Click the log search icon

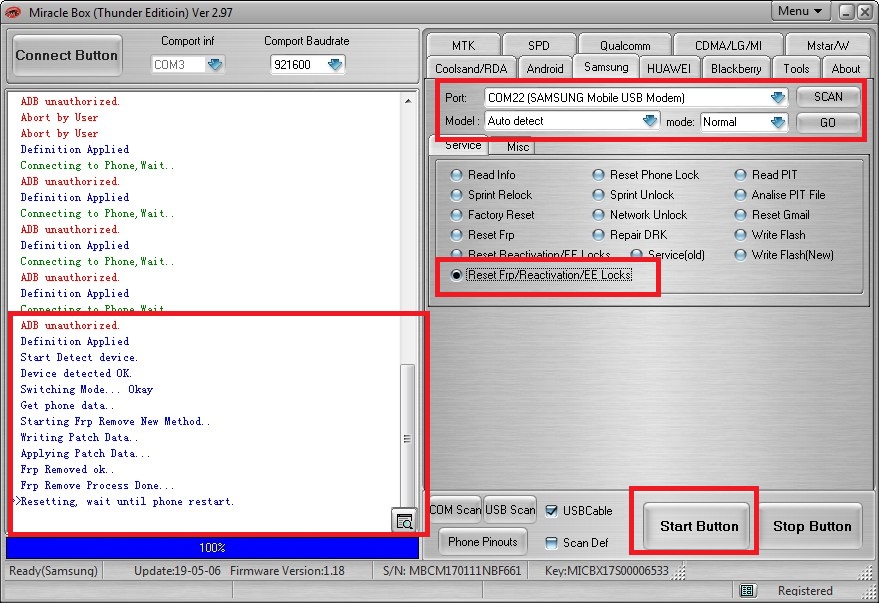click(x=404, y=521)
